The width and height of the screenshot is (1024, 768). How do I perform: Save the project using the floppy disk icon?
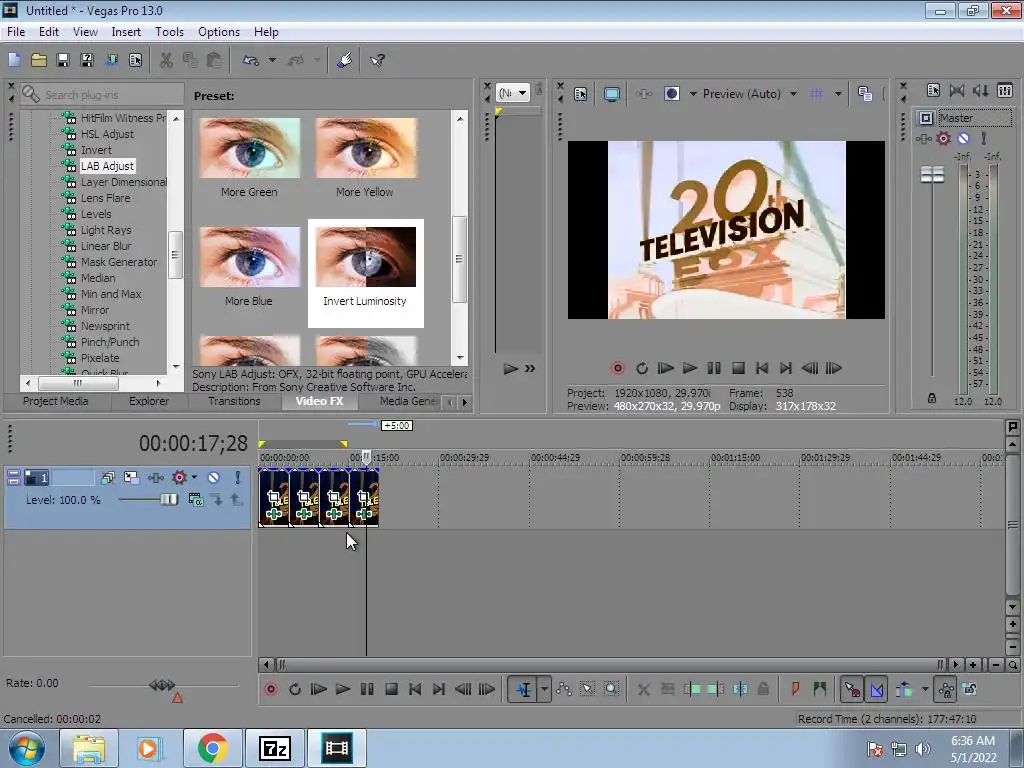coord(63,61)
